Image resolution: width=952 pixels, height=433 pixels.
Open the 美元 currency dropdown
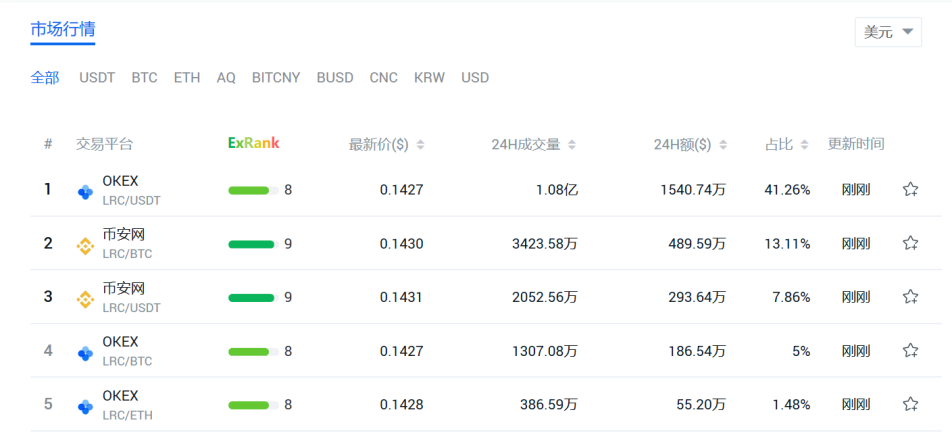pos(888,32)
